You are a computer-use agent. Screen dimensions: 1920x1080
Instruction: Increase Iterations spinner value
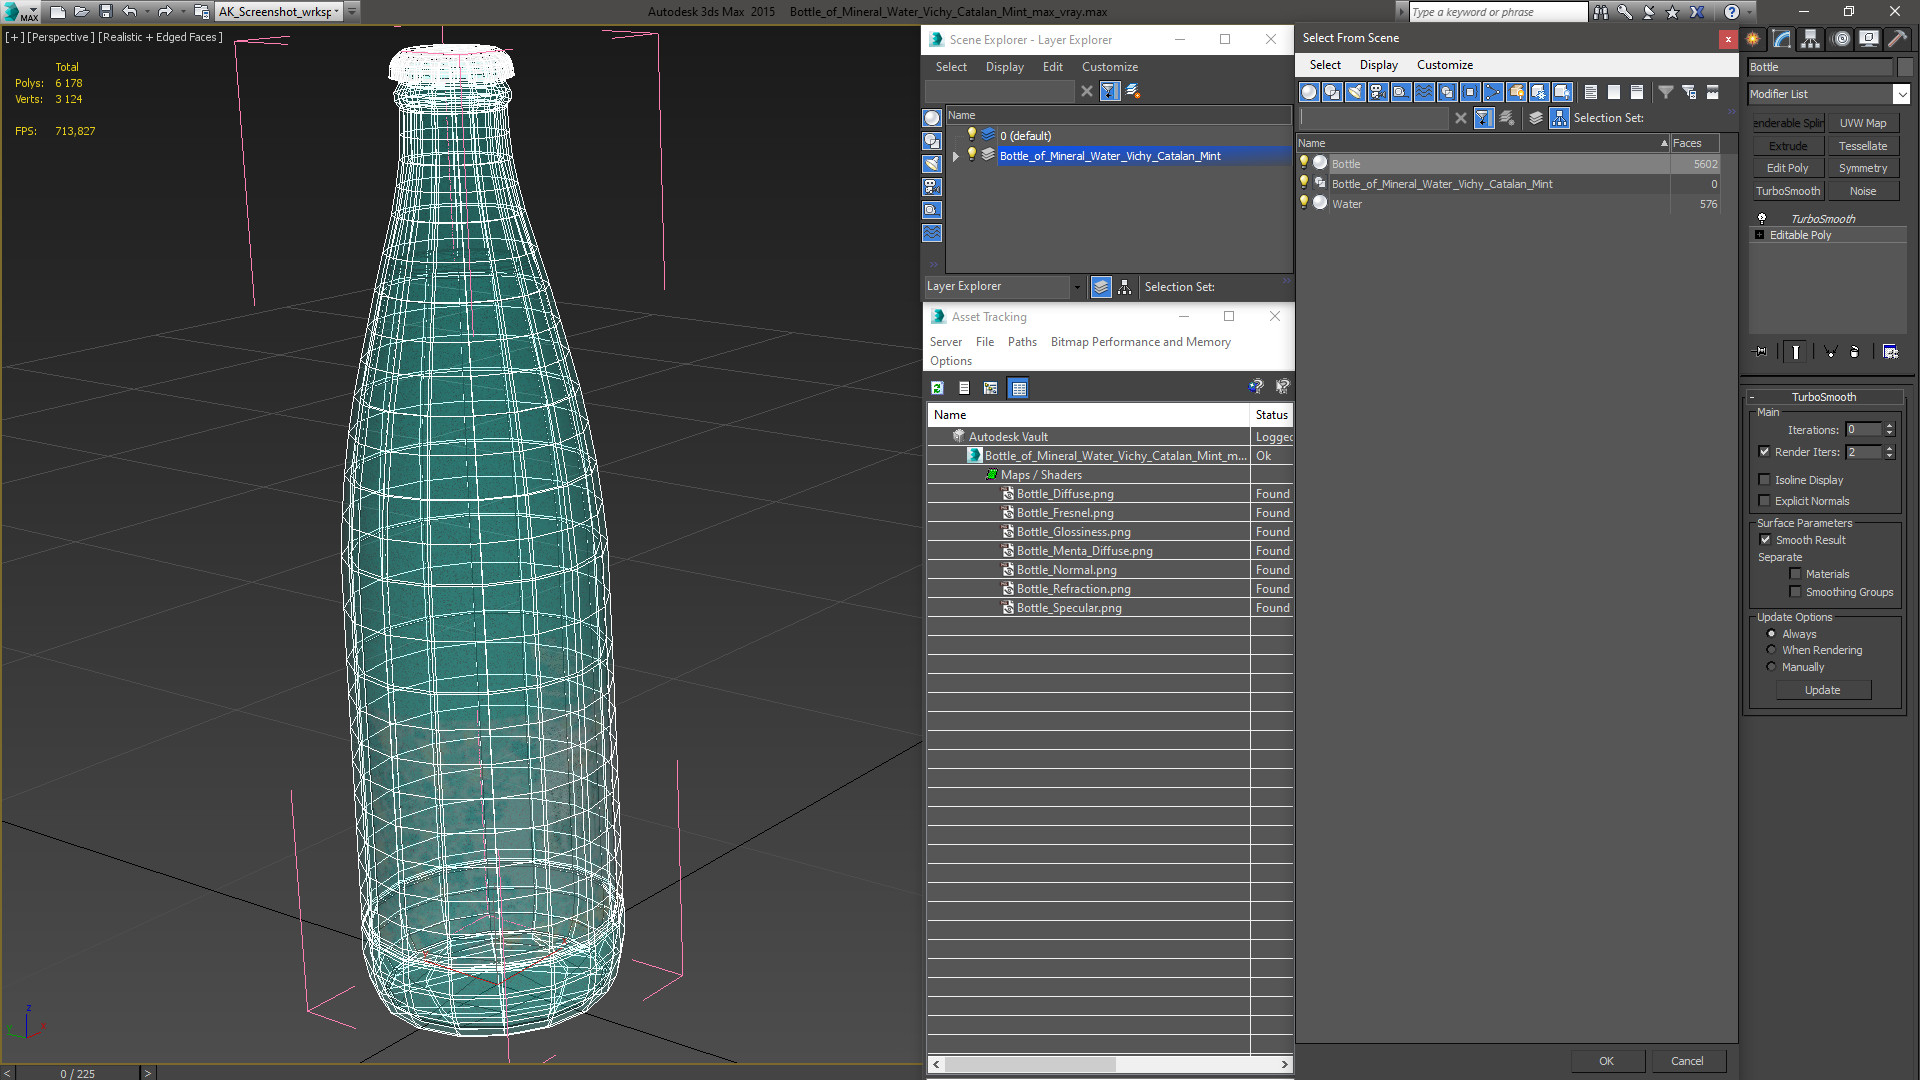click(x=1889, y=426)
